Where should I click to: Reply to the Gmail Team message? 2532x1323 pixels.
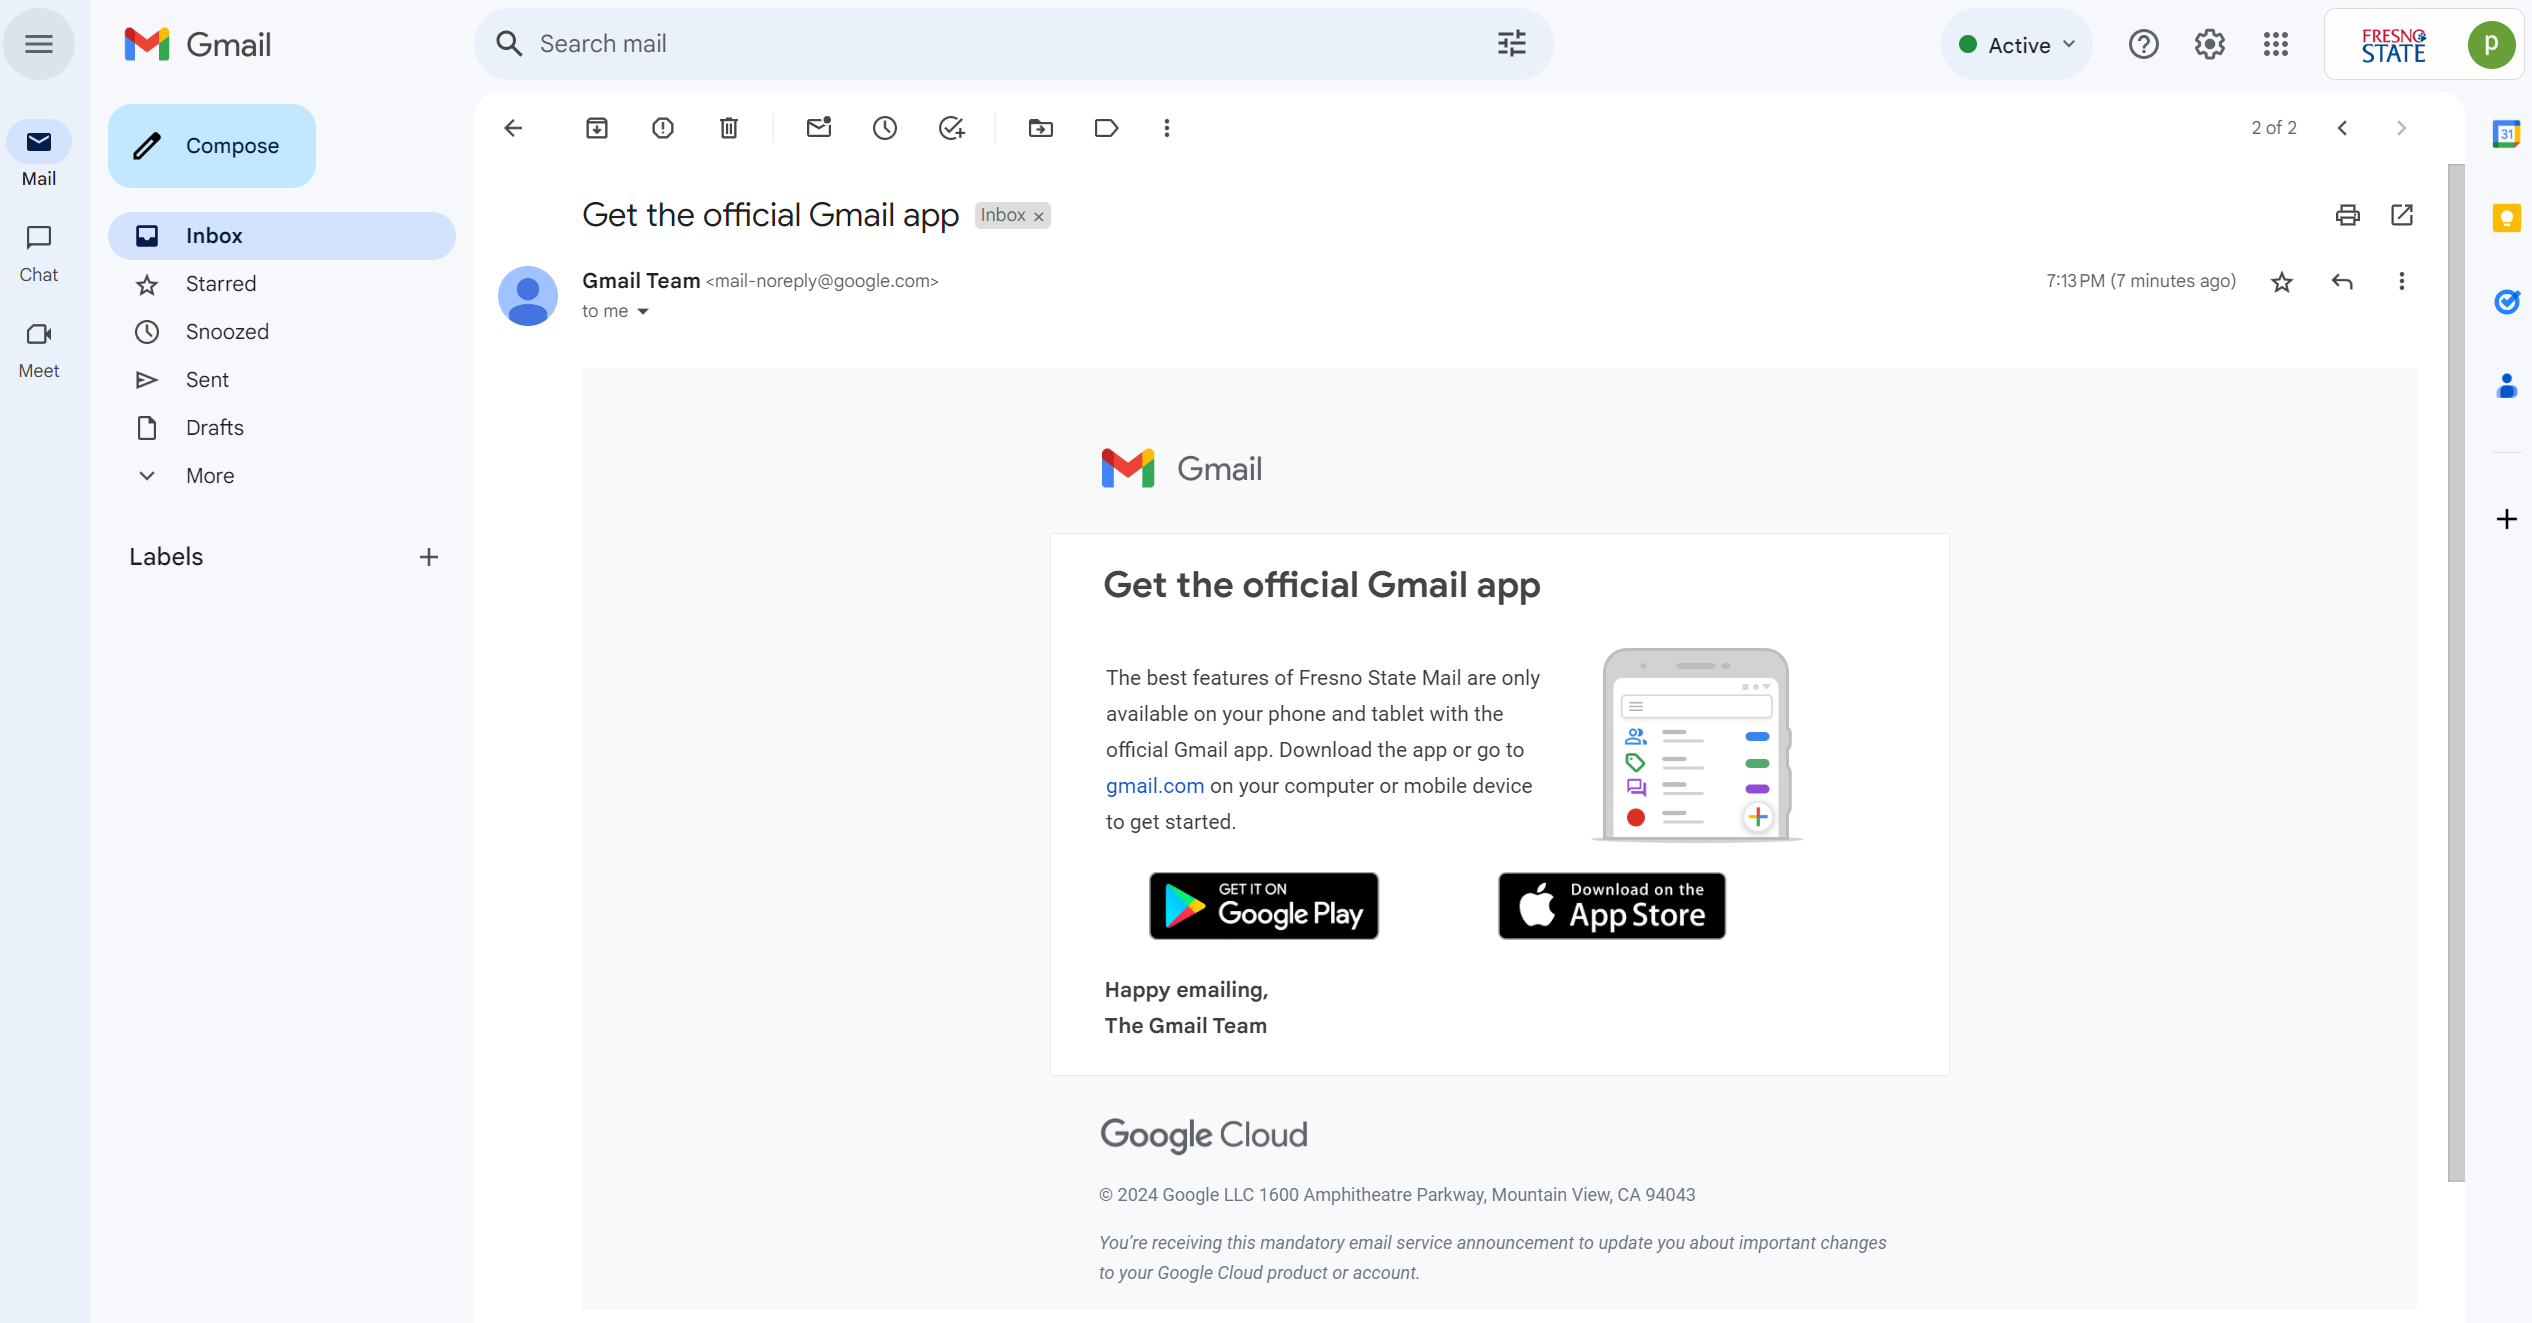(x=2342, y=282)
